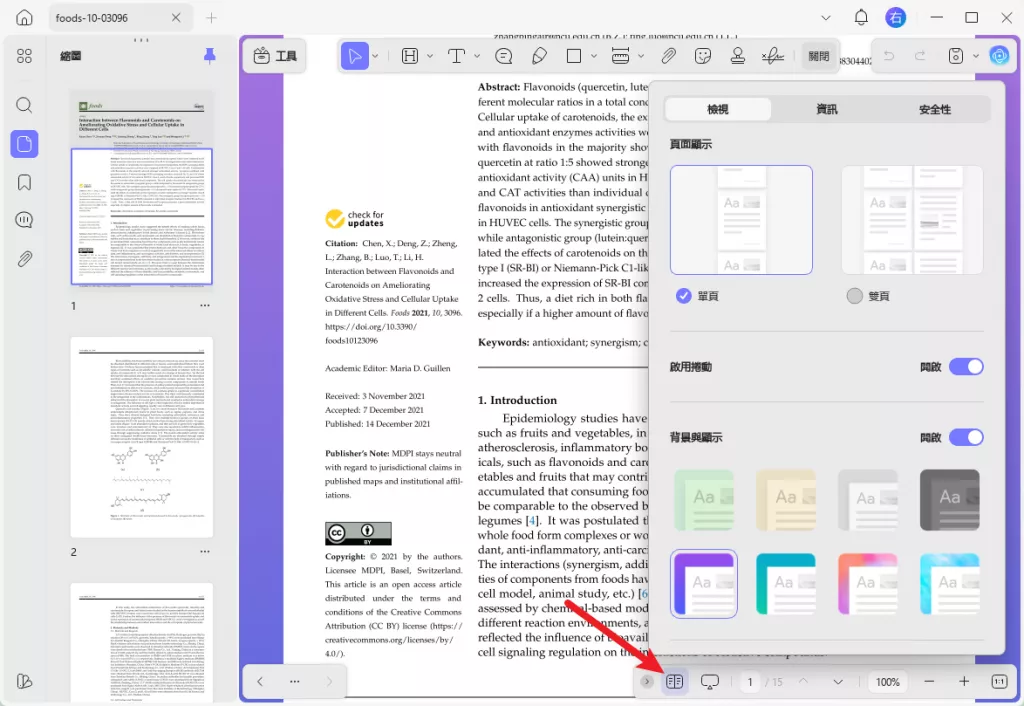
Task: Go to the home screen icon
Action: point(24,18)
